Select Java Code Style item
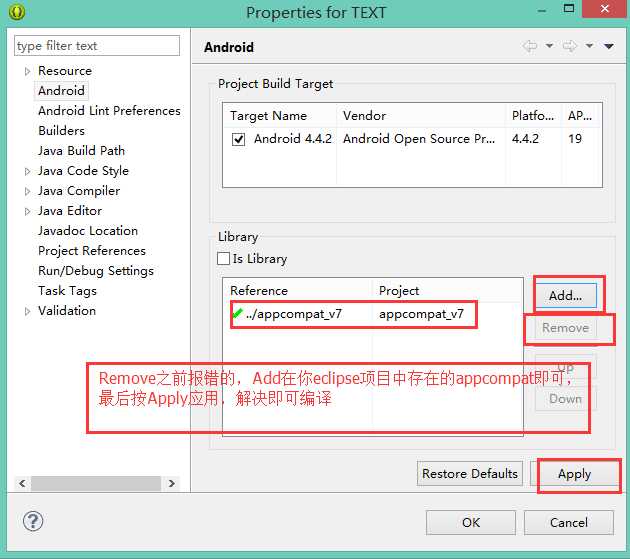Screen dimensions: 630x559 point(83,171)
